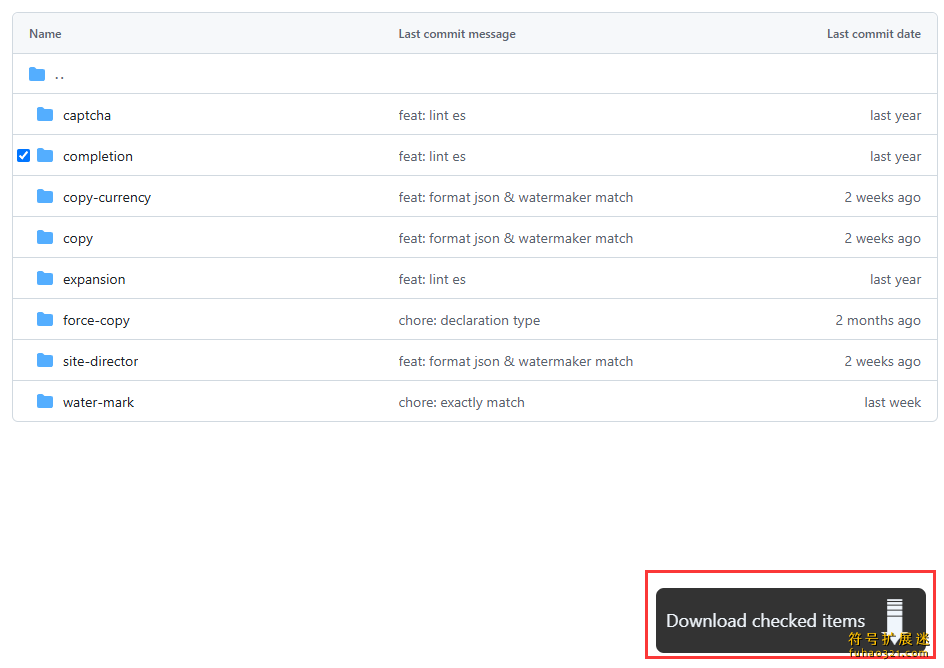This screenshot has height=668, width=944.
Task: Click the site-director folder icon
Action: (45, 361)
